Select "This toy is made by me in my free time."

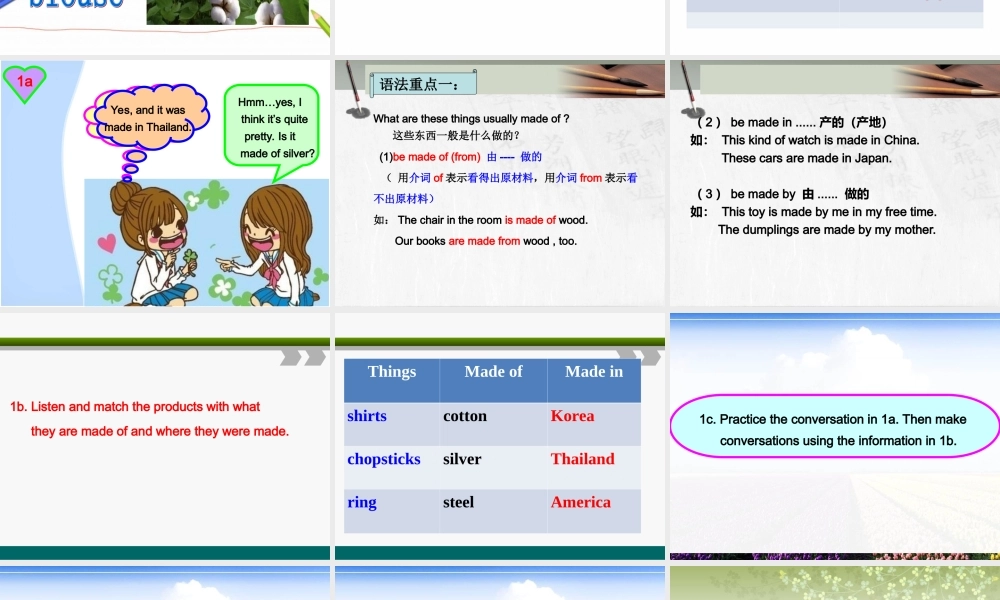829,212
